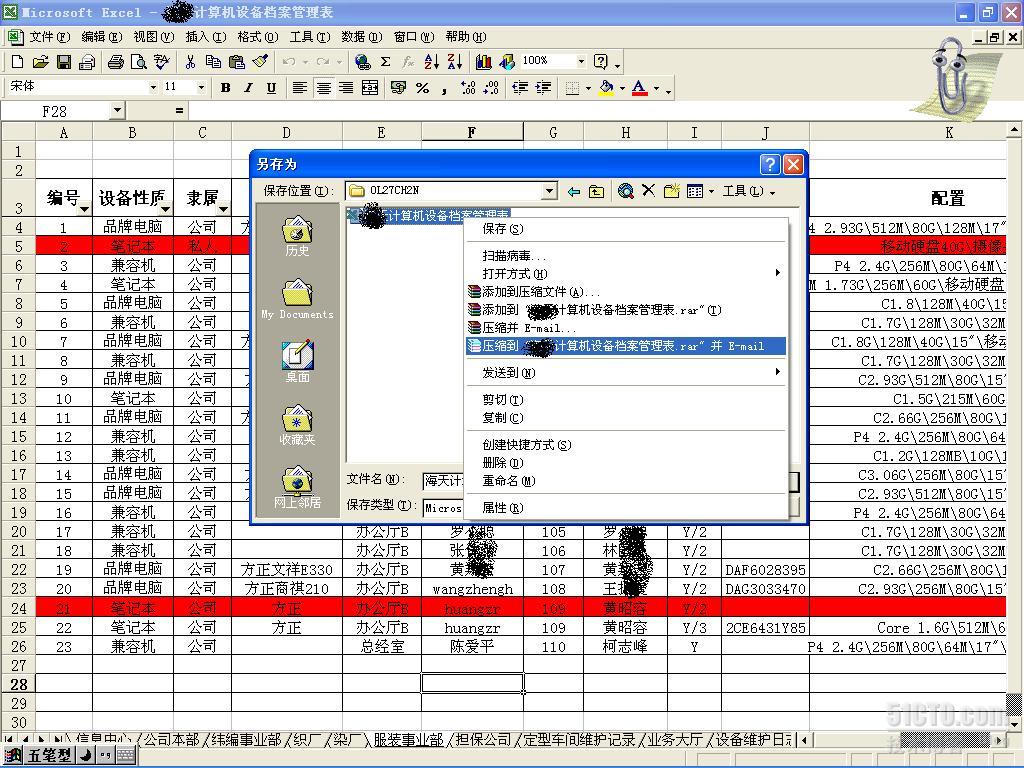Open the zoom 100% dropdown

coord(581,61)
